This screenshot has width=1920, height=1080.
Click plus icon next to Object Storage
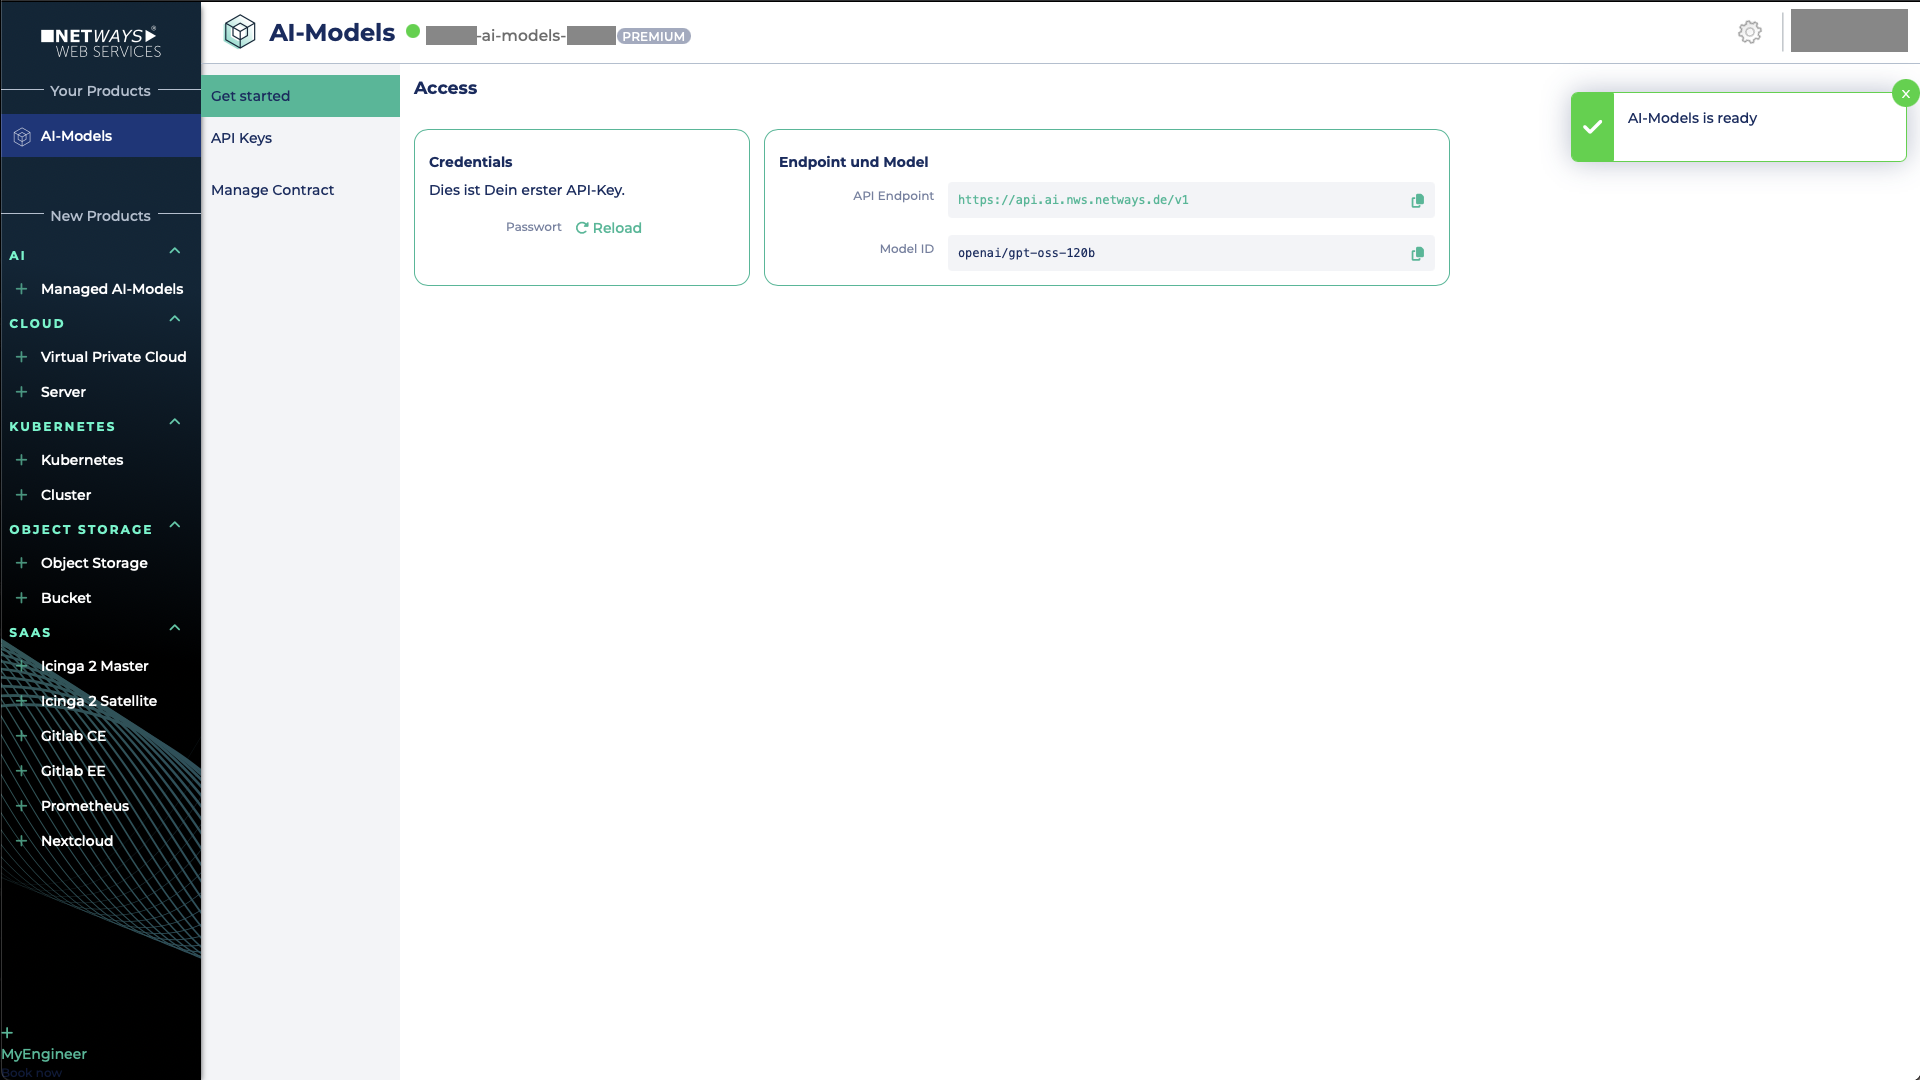pos(21,563)
